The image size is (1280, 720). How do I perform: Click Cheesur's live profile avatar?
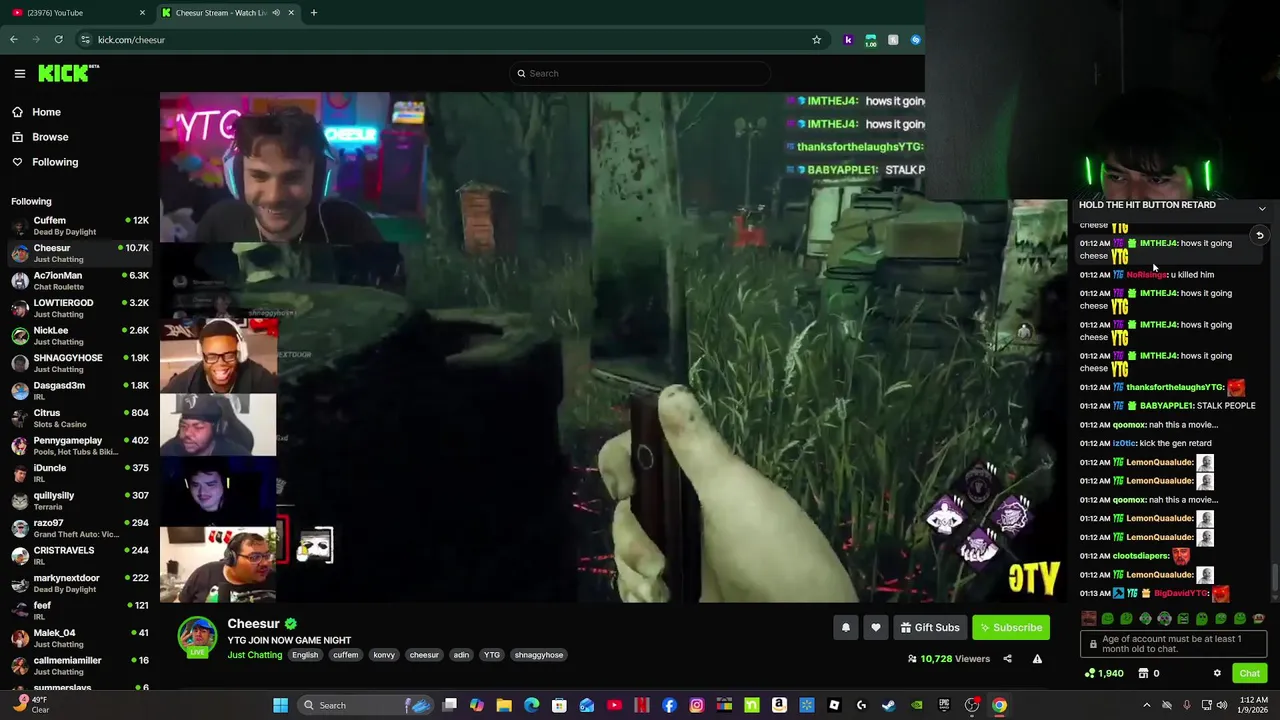[197, 637]
